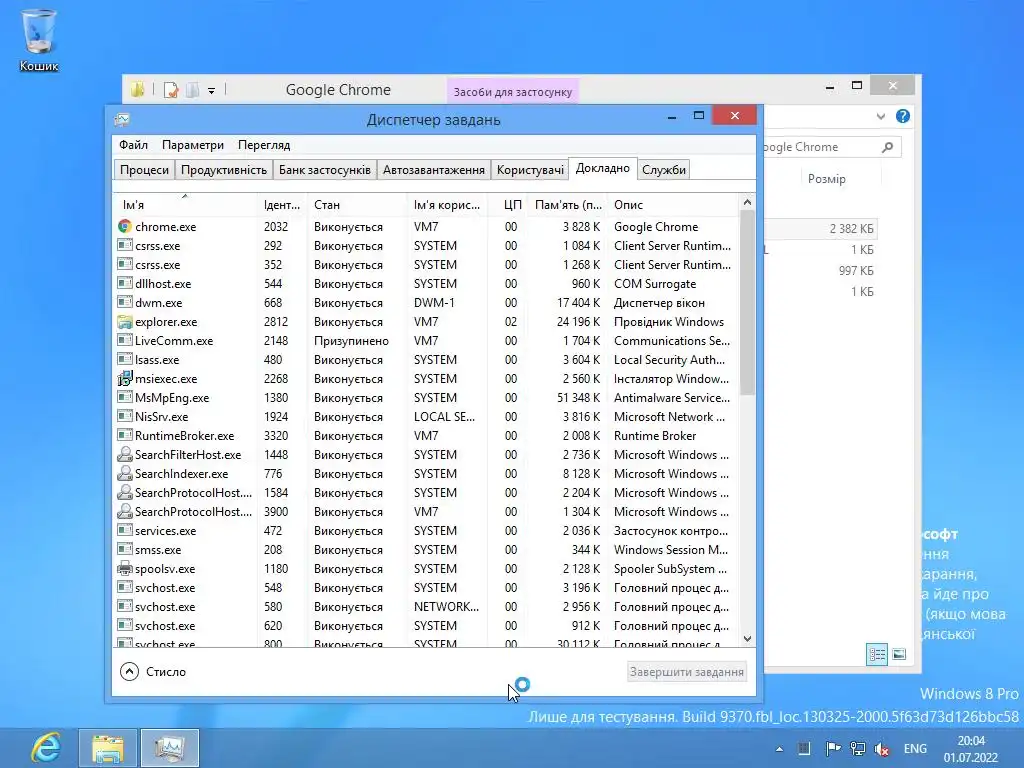The height and width of the screenshot is (768, 1024).
Task: Switch to the Служби tab
Action: (x=664, y=170)
